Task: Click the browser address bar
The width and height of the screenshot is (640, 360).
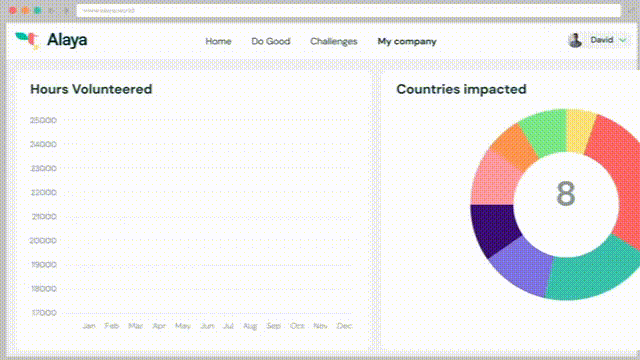Action: point(349,10)
